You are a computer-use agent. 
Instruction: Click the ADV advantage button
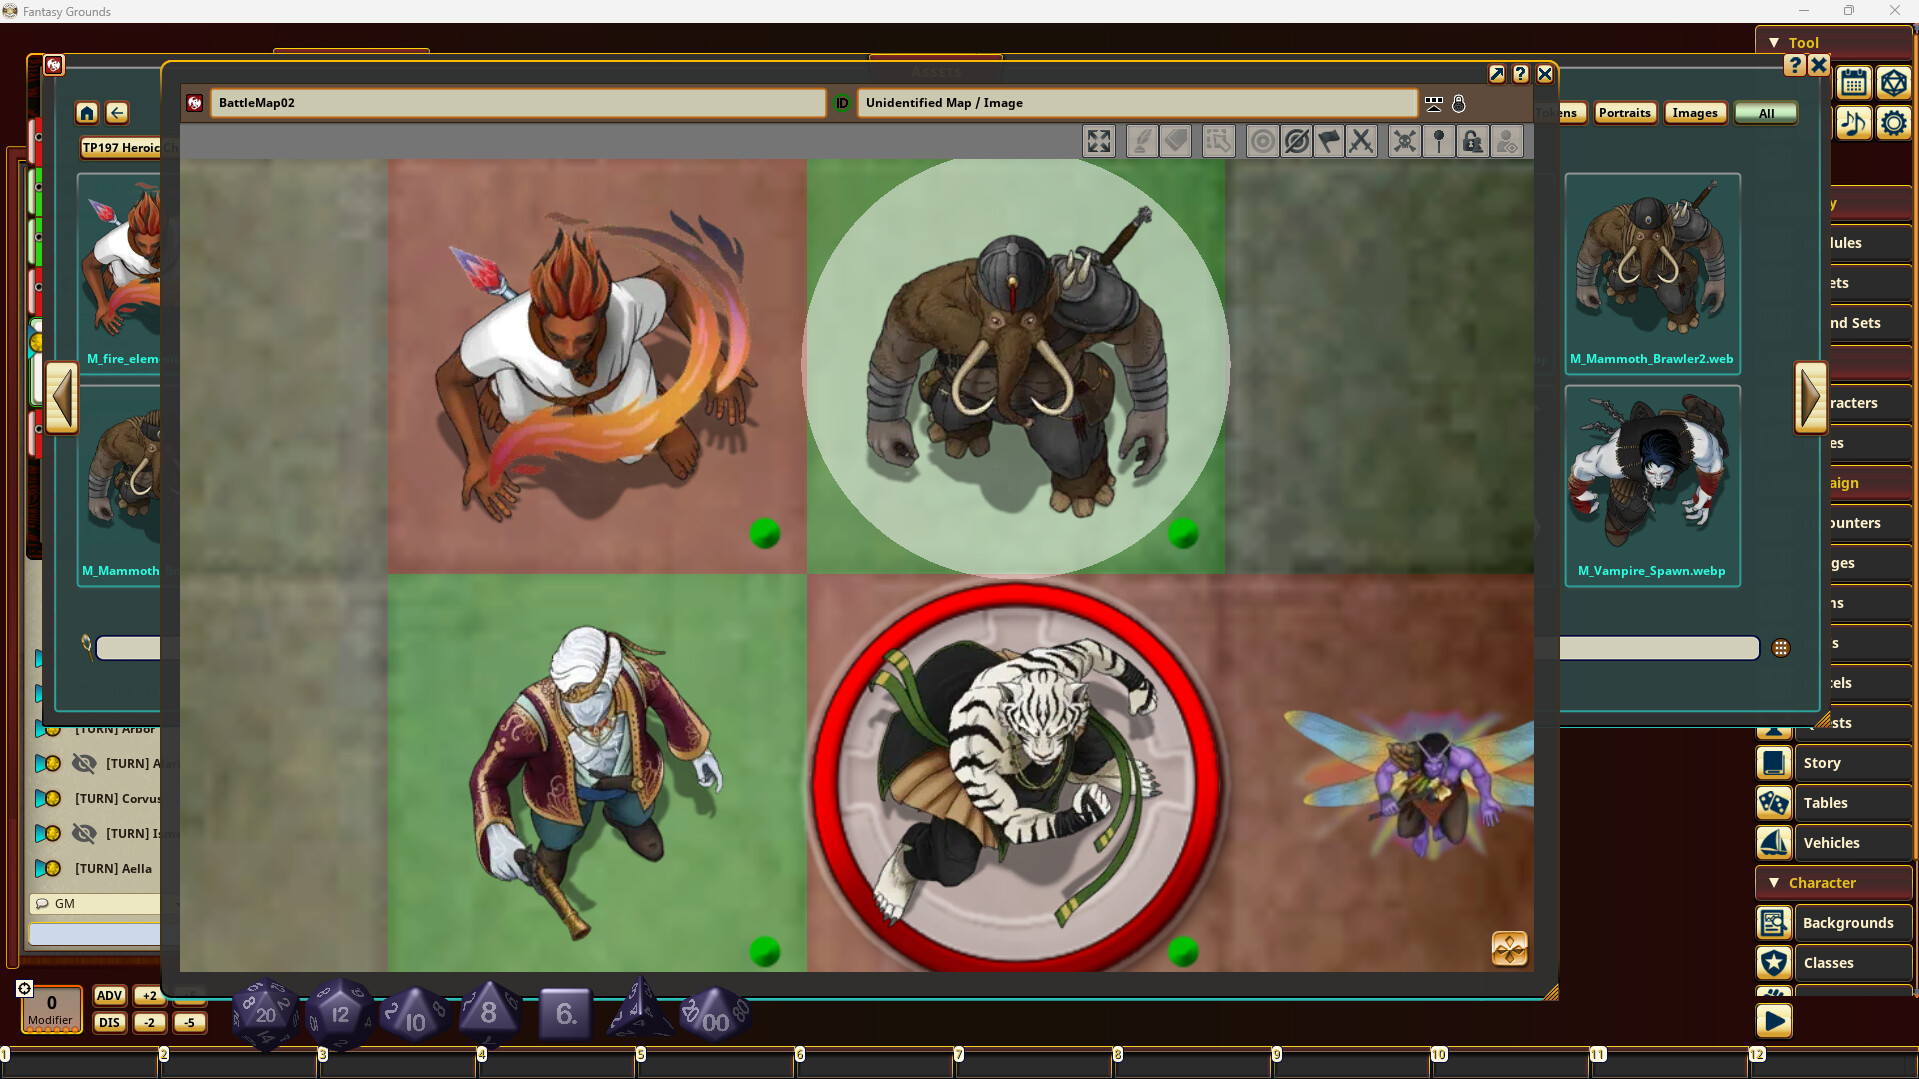click(x=109, y=996)
